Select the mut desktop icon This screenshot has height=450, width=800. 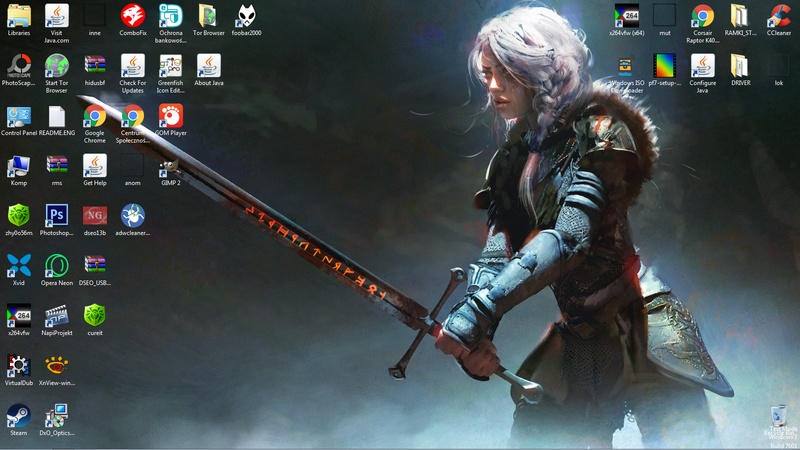pyautogui.click(x=664, y=16)
